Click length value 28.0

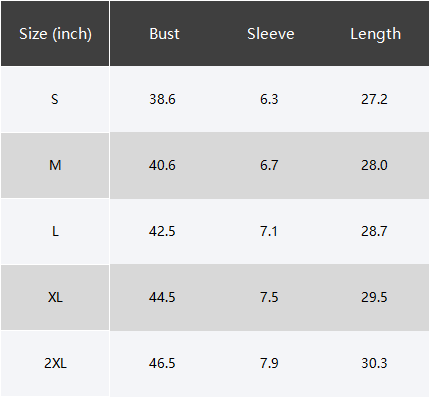[x=374, y=165]
